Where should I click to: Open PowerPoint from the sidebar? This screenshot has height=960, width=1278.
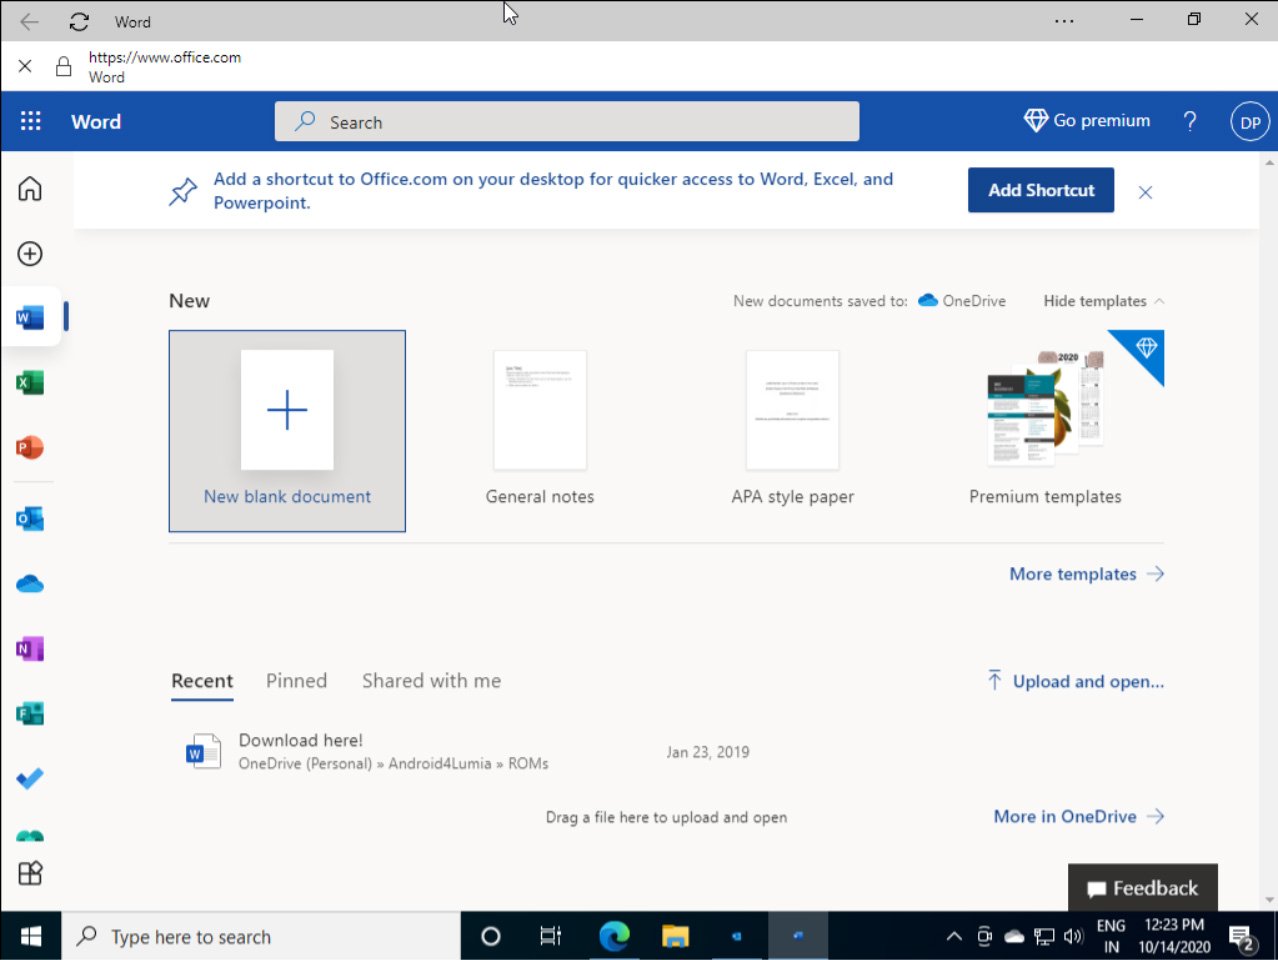pyautogui.click(x=30, y=447)
